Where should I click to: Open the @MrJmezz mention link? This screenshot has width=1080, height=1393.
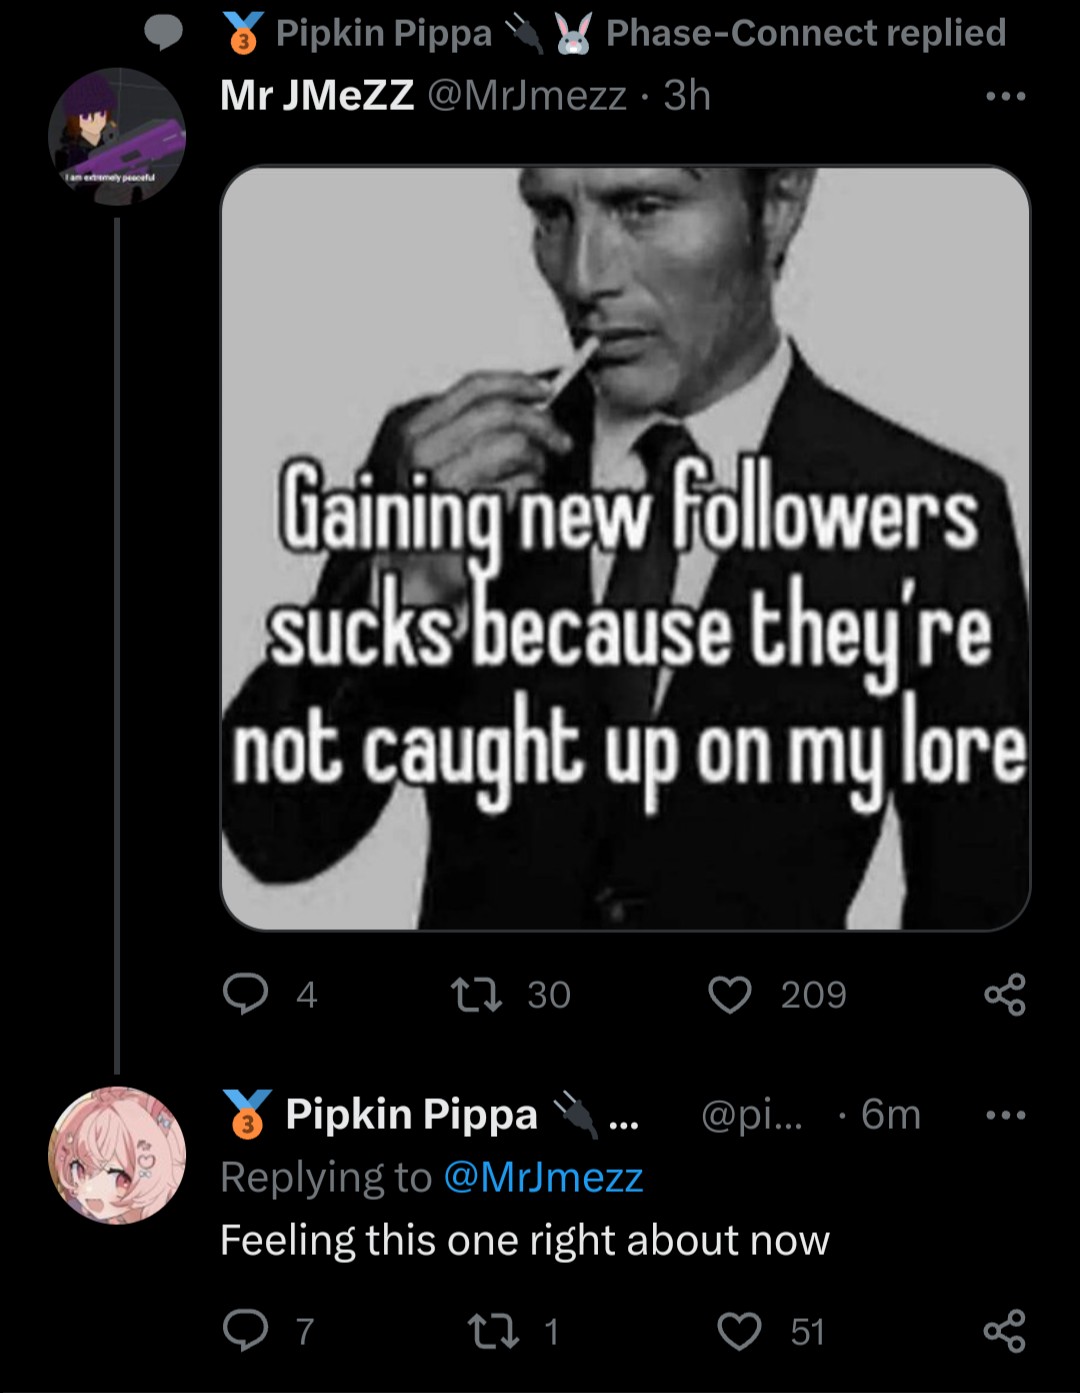pos(543,1177)
